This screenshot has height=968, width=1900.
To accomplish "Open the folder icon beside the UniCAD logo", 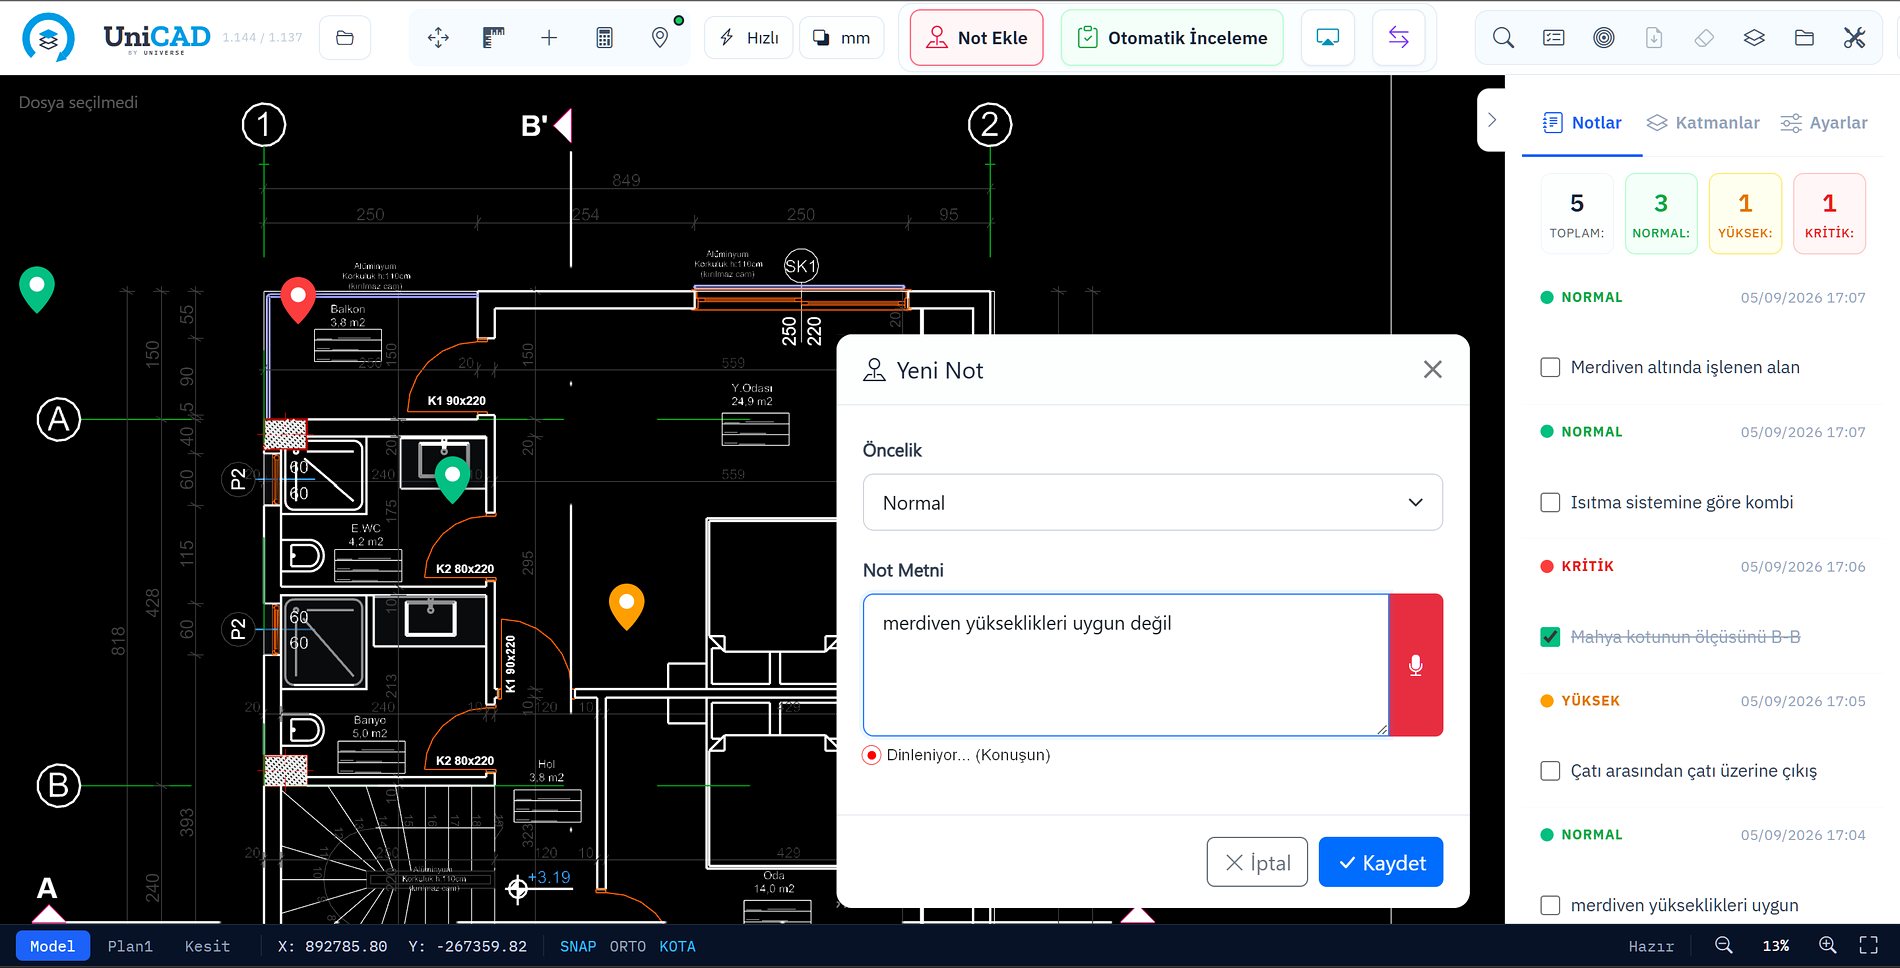I will [x=345, y=38].
